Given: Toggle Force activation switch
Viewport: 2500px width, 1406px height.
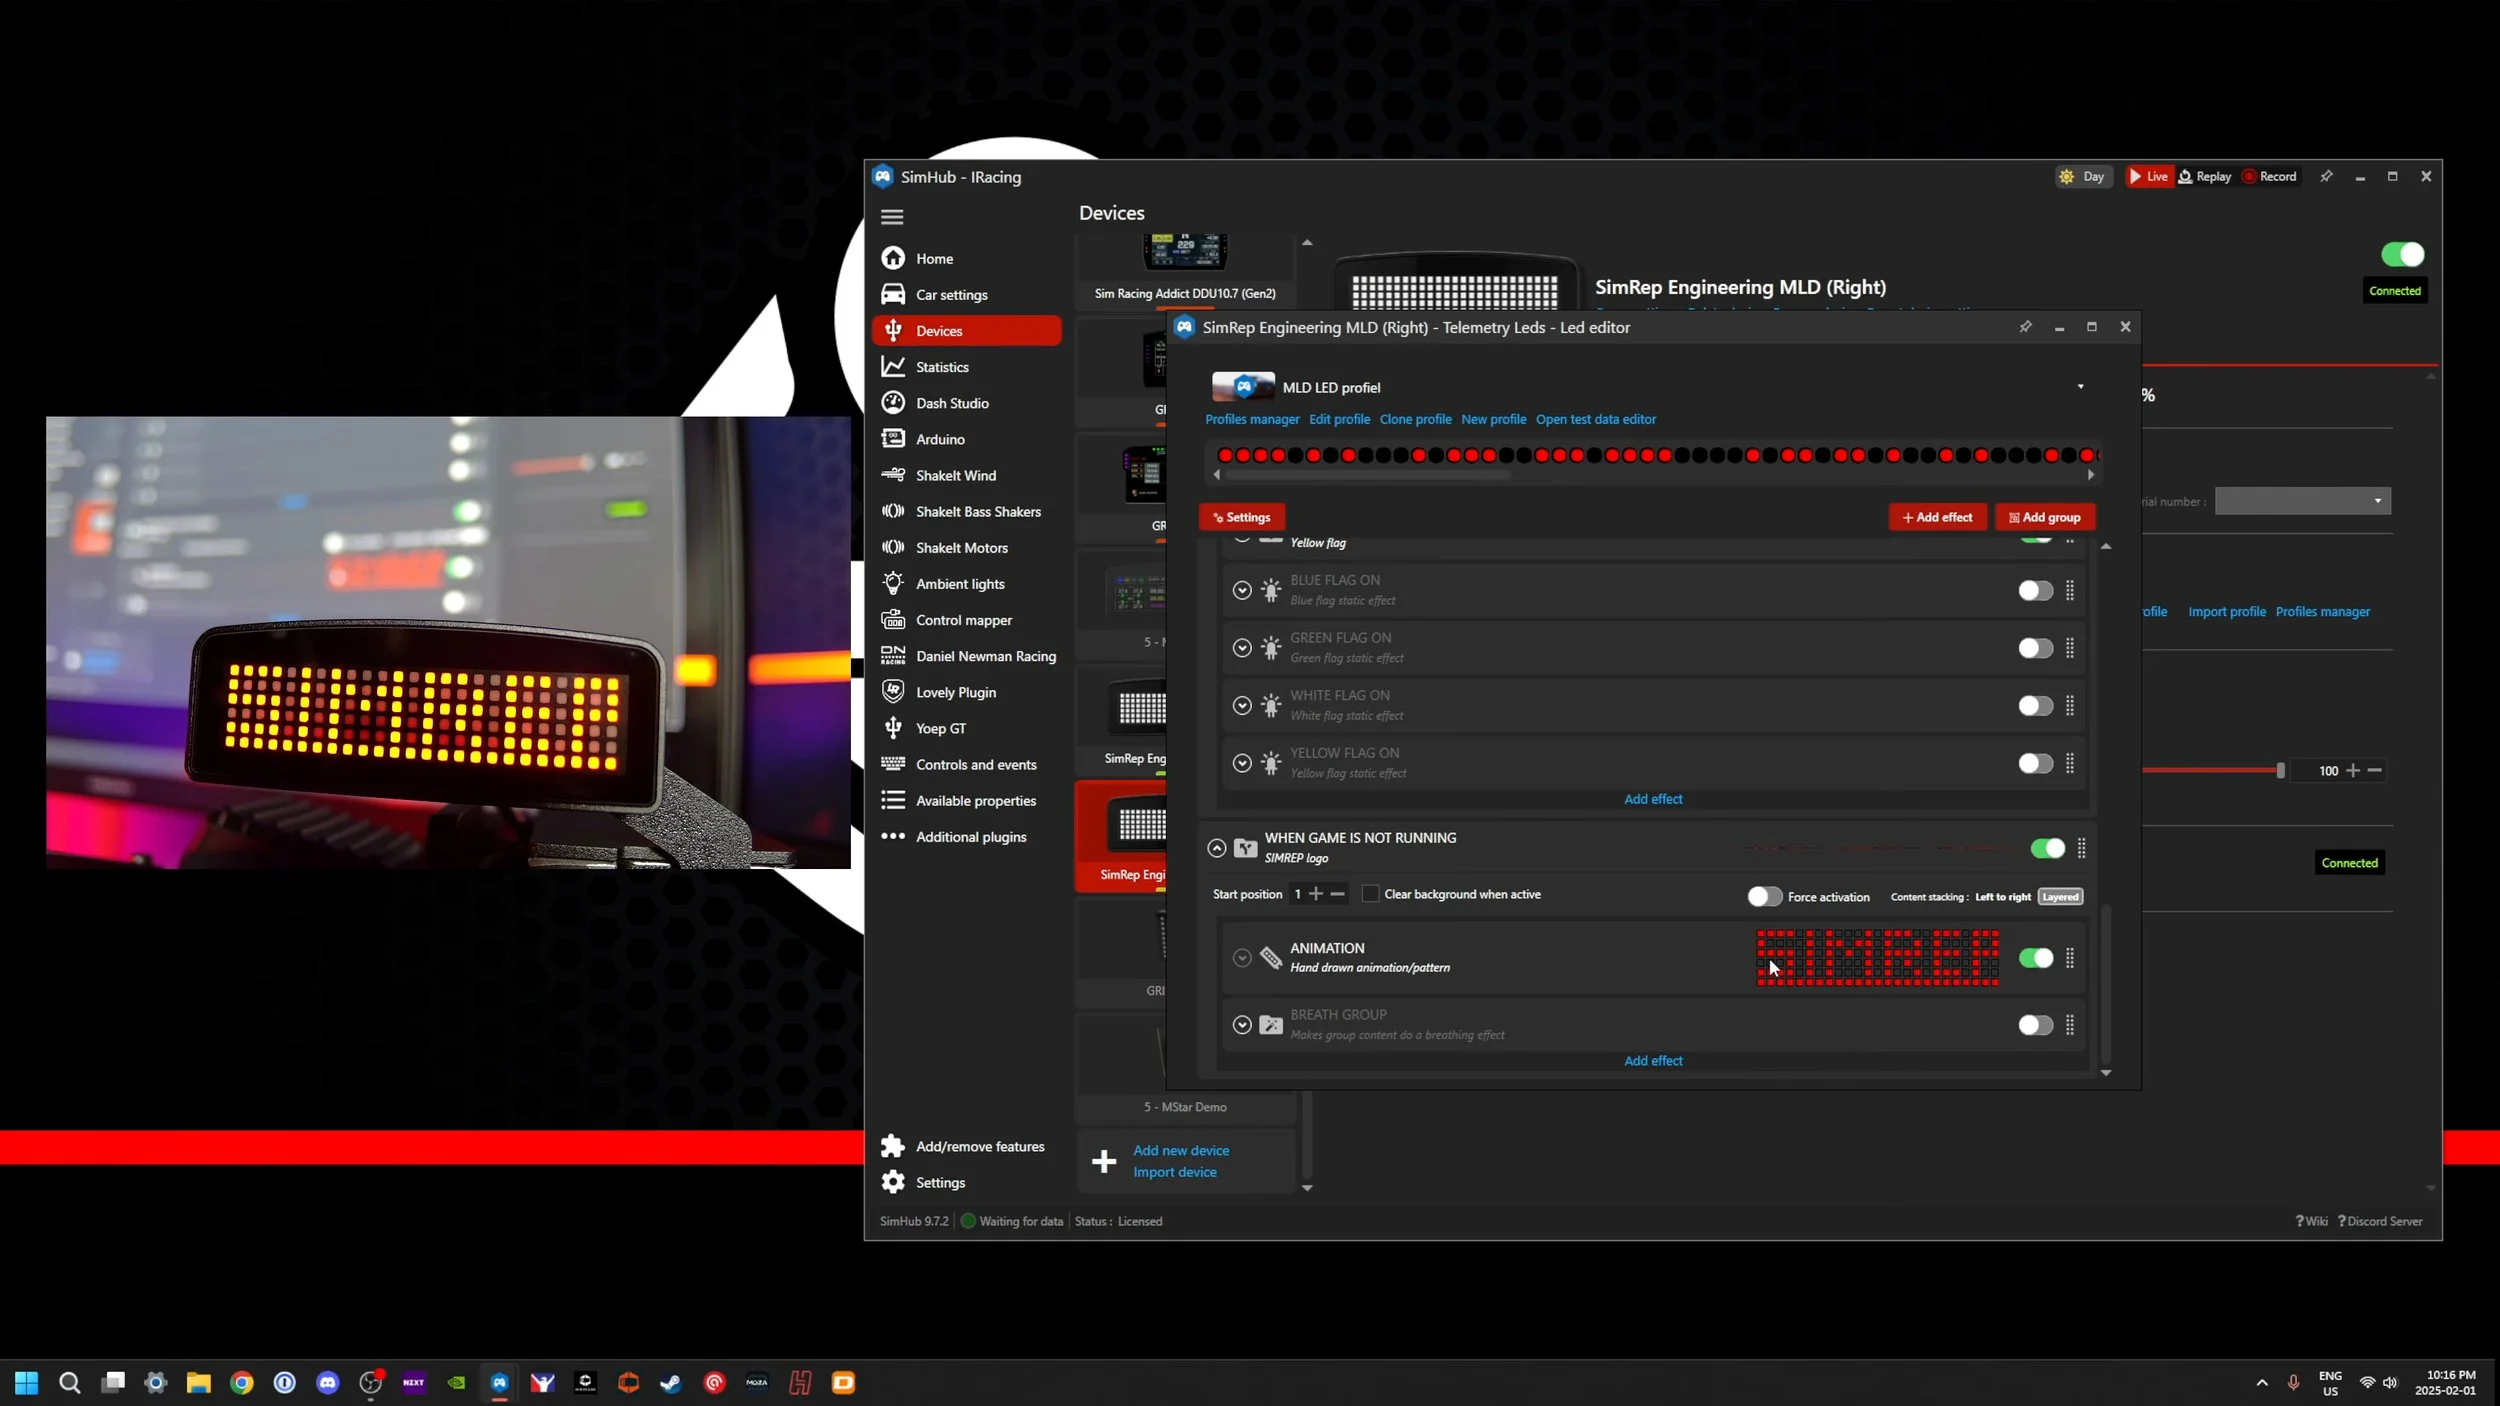Looking at the screenshot, I should [1764, 897].
